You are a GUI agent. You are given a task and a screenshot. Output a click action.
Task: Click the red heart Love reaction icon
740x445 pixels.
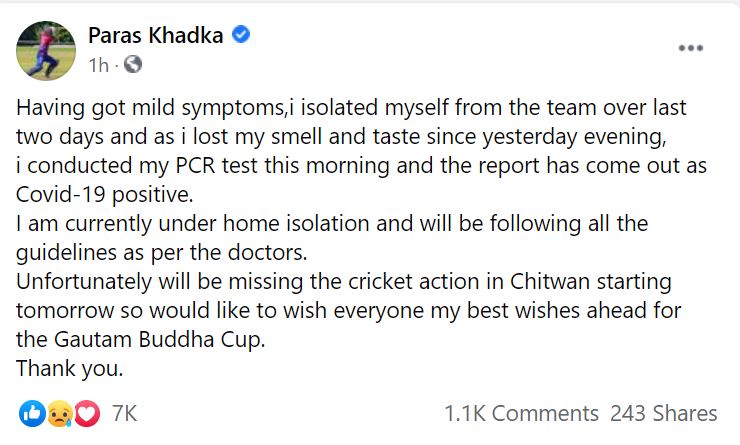coord(86,413)
